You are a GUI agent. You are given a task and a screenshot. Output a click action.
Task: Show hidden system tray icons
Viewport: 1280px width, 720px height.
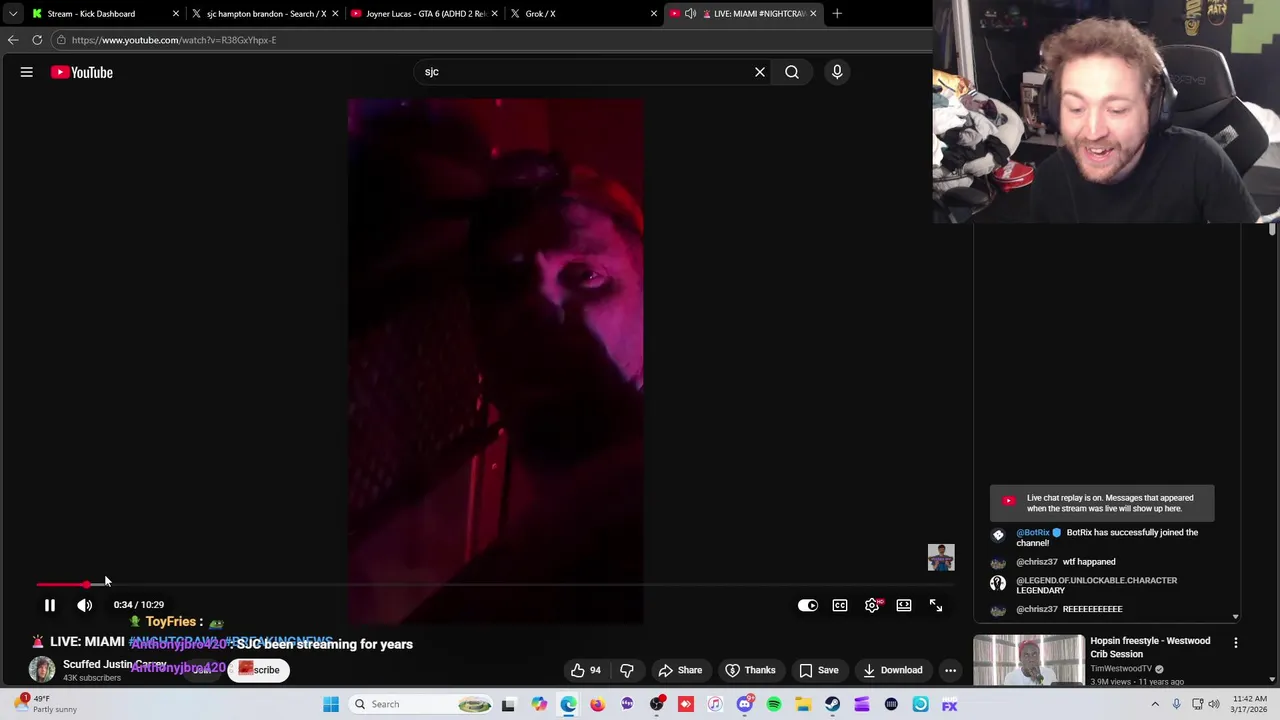(1155, 704)
